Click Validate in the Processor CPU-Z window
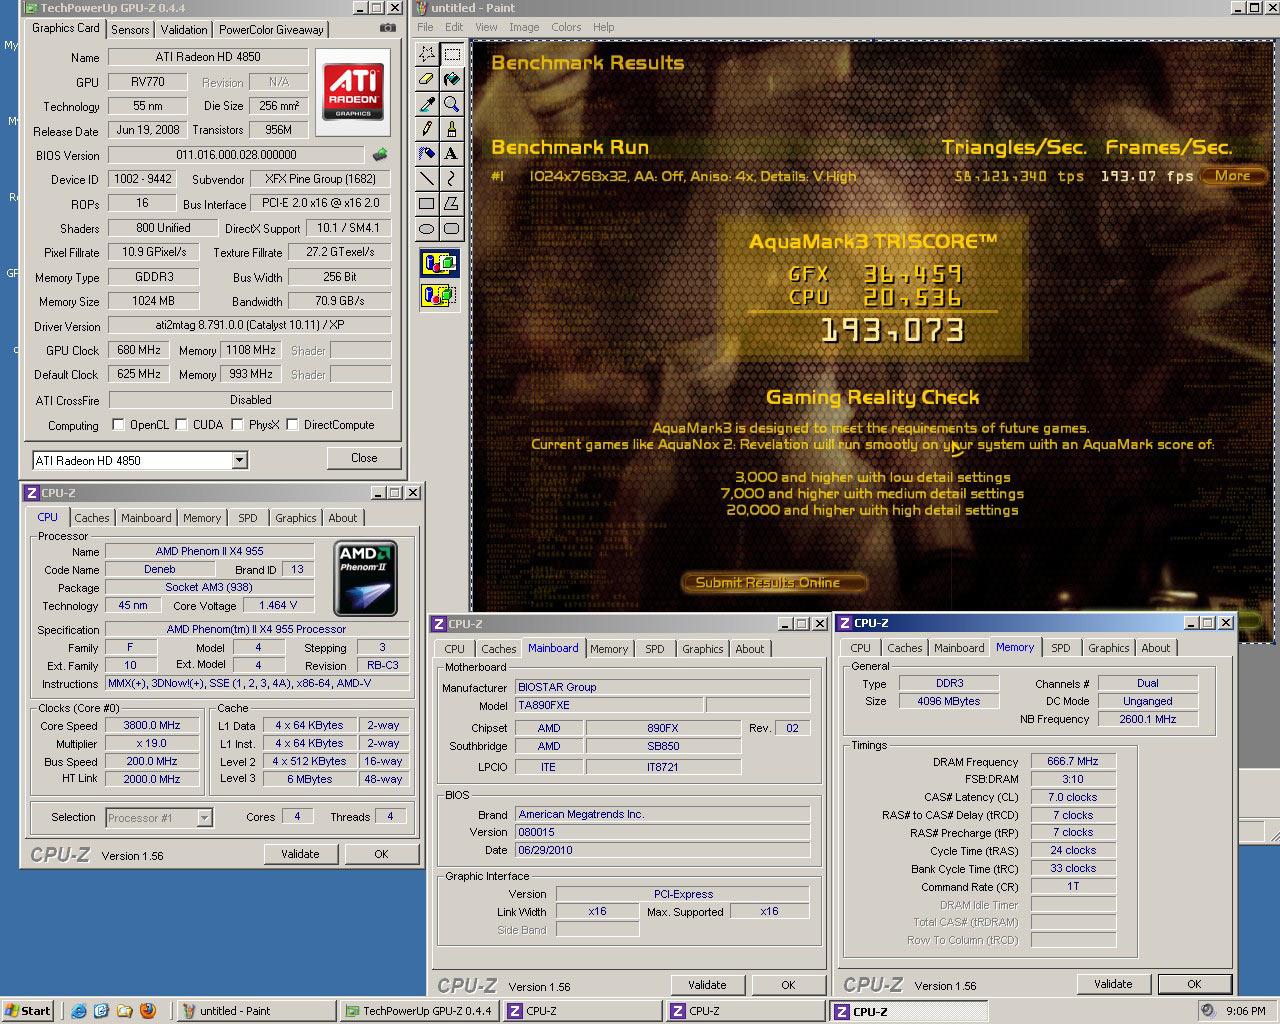The width and height of the screenshot is (1280, 1024). point(300,854)
